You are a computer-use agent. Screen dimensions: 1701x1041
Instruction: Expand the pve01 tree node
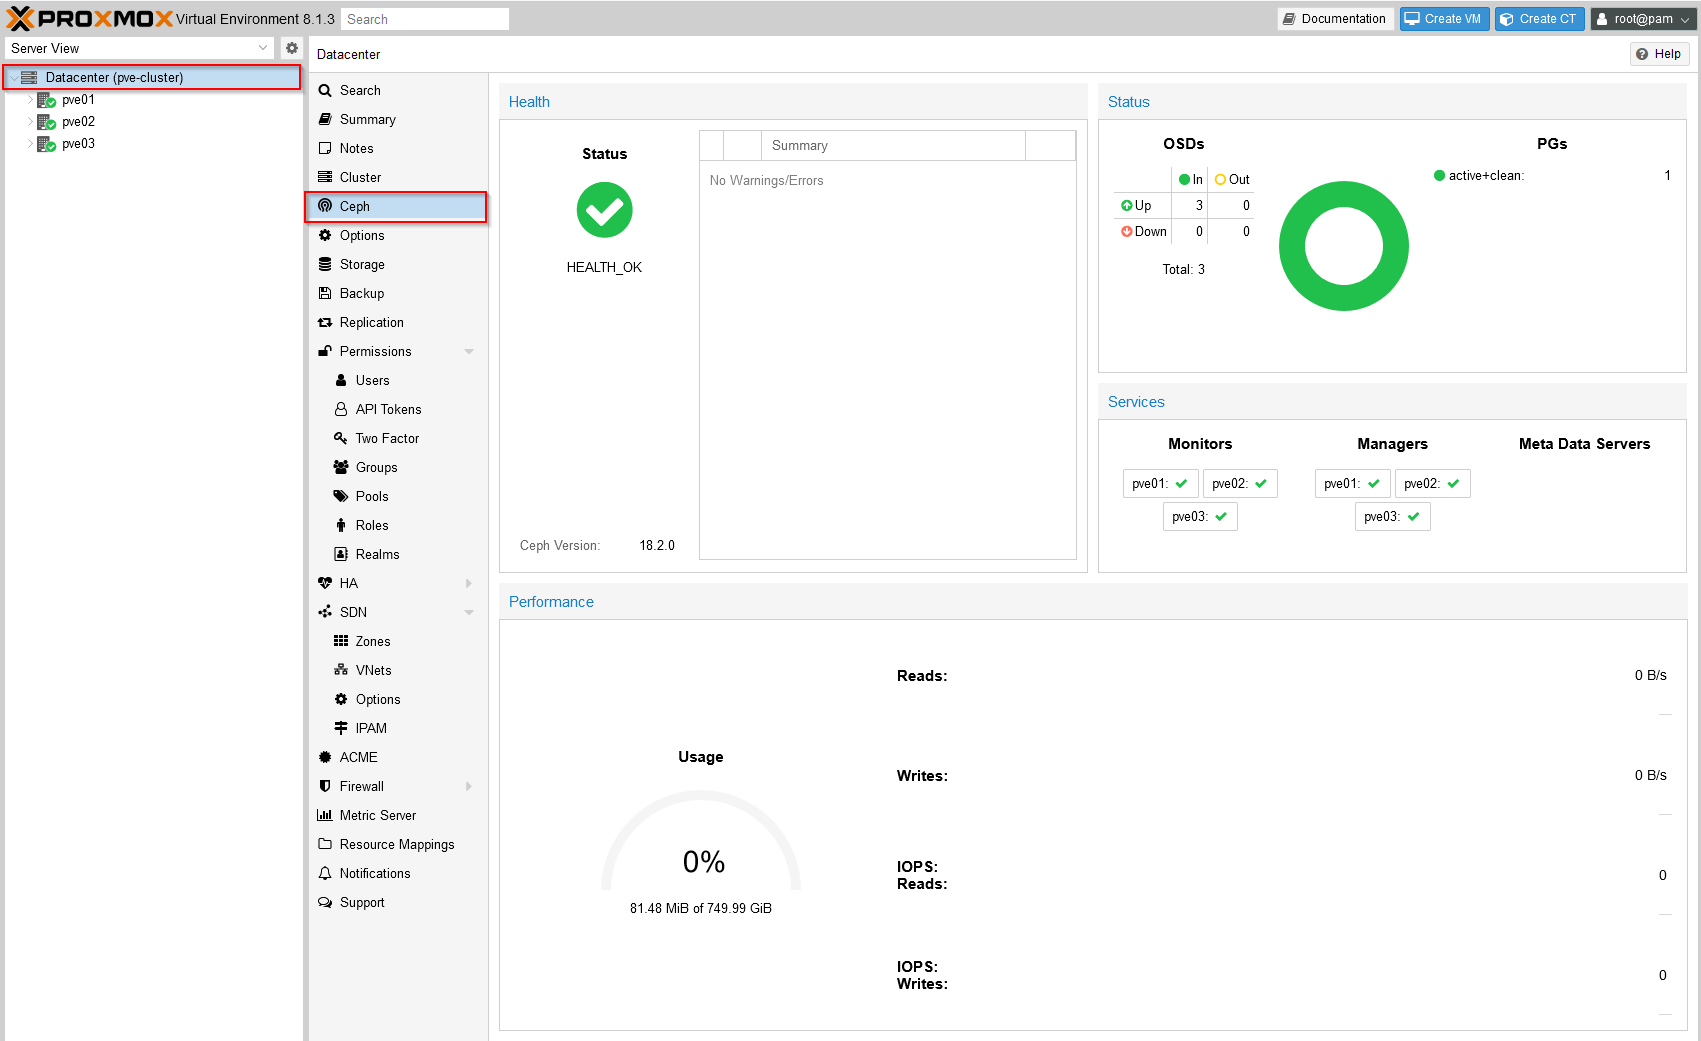(30, 100)
